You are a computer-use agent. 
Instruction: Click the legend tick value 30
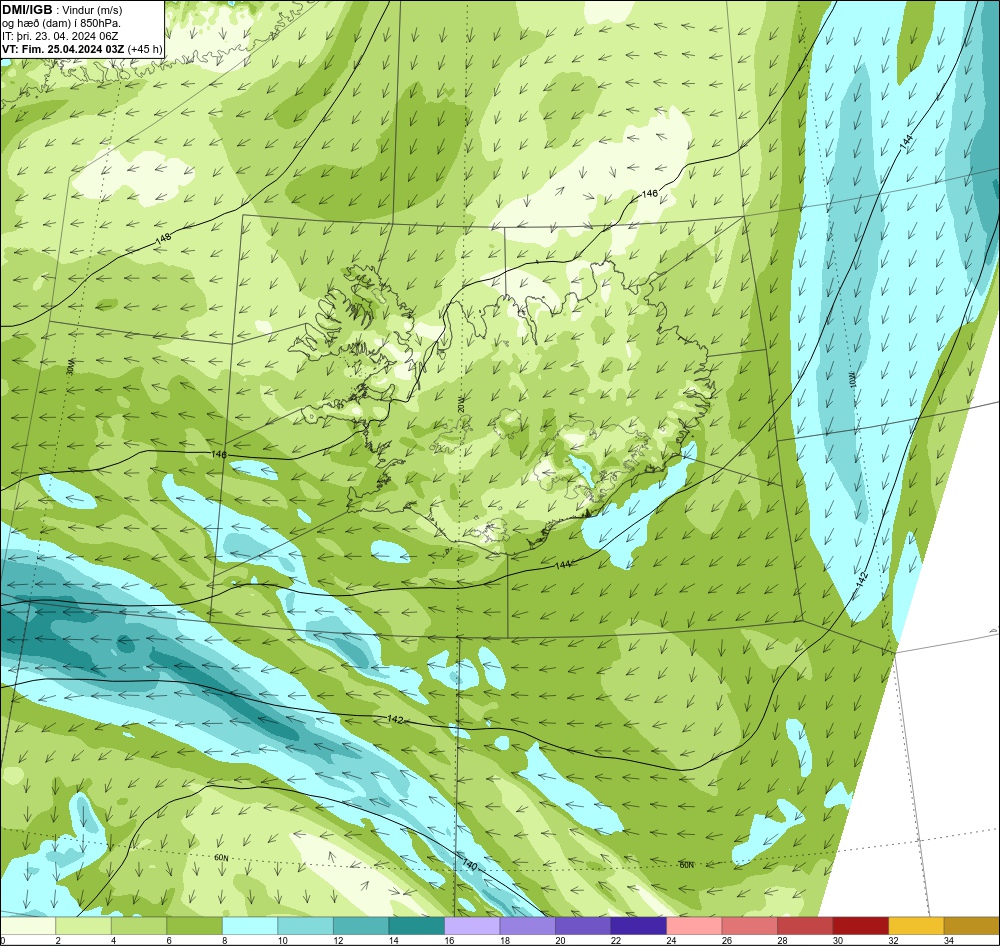point(837,940)
